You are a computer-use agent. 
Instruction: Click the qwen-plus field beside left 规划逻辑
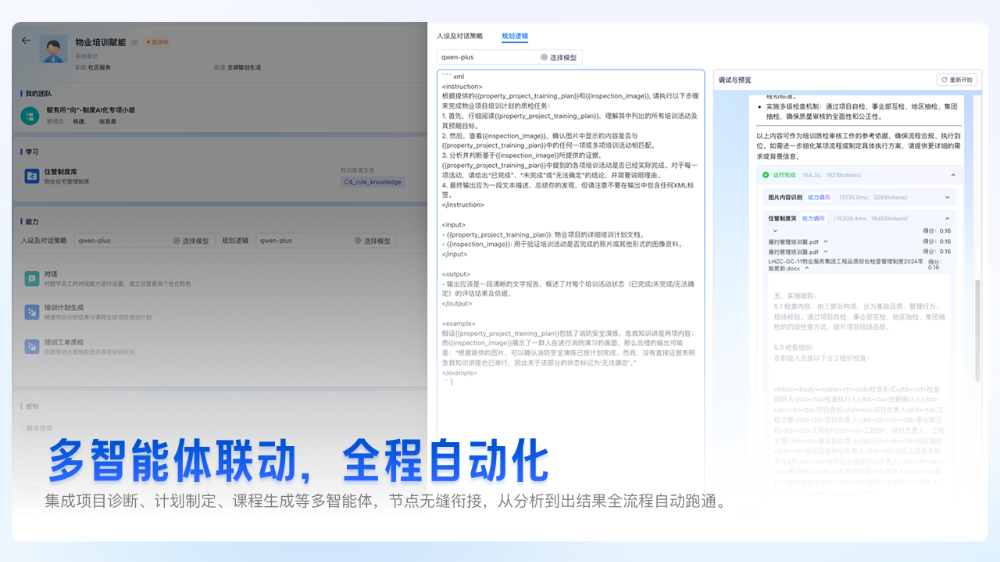pos(326,240)
